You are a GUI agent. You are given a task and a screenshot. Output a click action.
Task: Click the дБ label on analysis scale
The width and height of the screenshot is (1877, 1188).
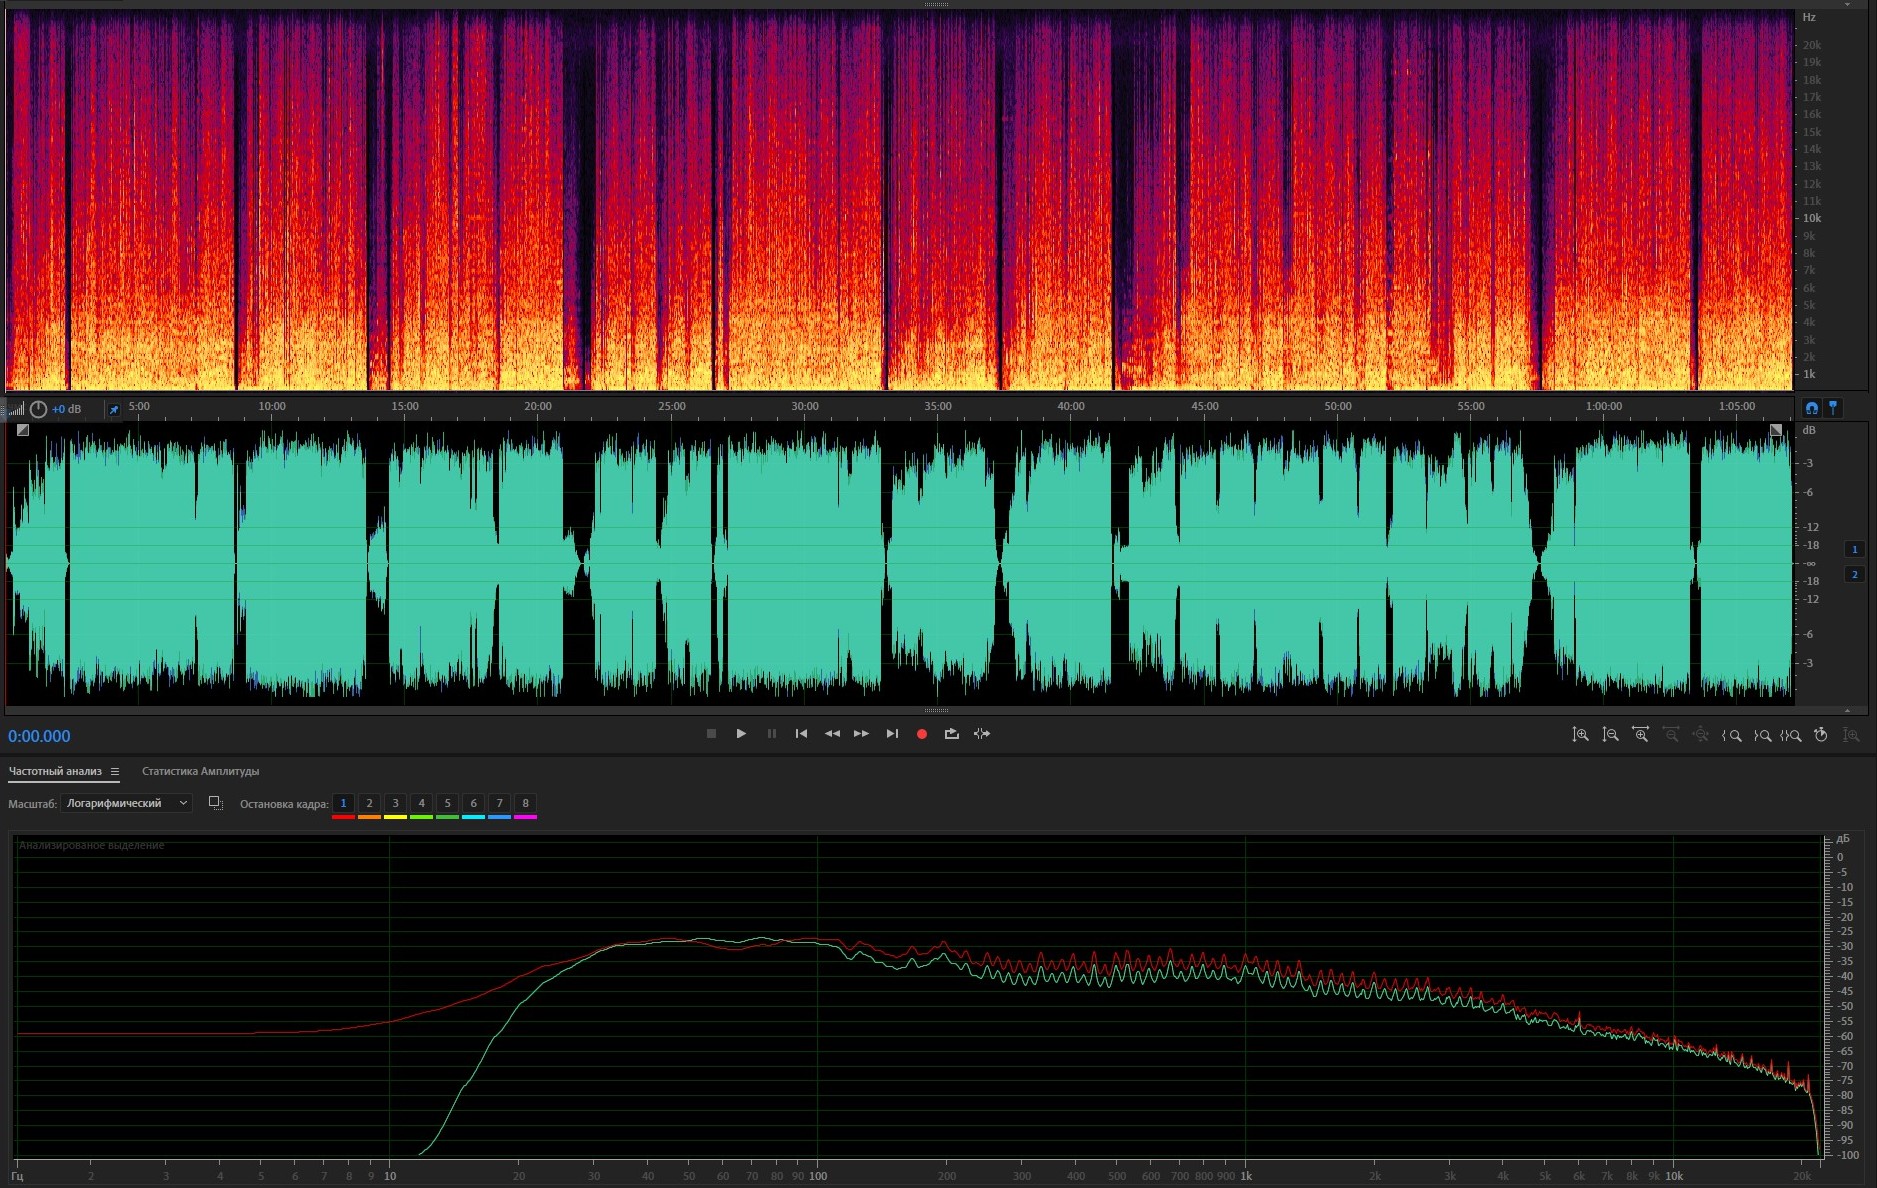1843,839
